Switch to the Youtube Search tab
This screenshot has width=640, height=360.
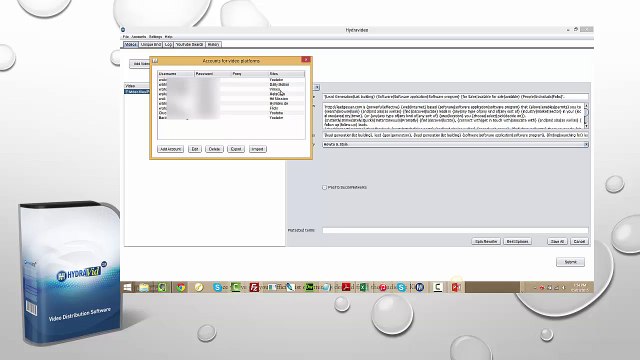(189, 44)
